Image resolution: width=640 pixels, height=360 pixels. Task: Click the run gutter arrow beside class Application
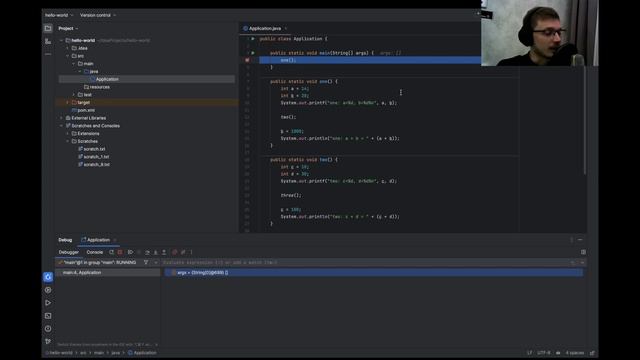point(253,39)
